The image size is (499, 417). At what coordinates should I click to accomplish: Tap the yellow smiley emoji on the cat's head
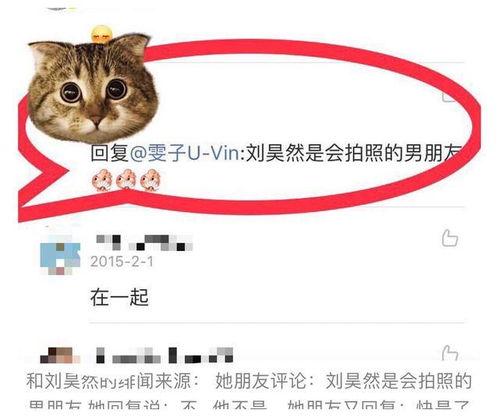pyautogui.click(x=102, y=34)
